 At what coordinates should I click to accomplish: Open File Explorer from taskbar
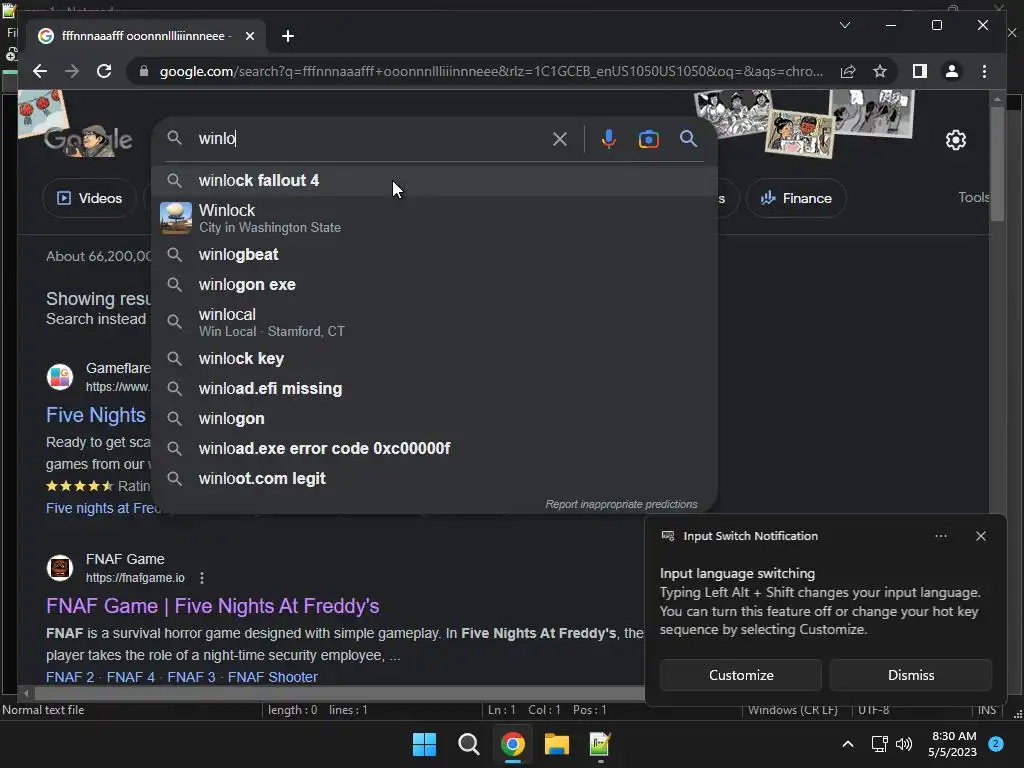coord(557,744)
